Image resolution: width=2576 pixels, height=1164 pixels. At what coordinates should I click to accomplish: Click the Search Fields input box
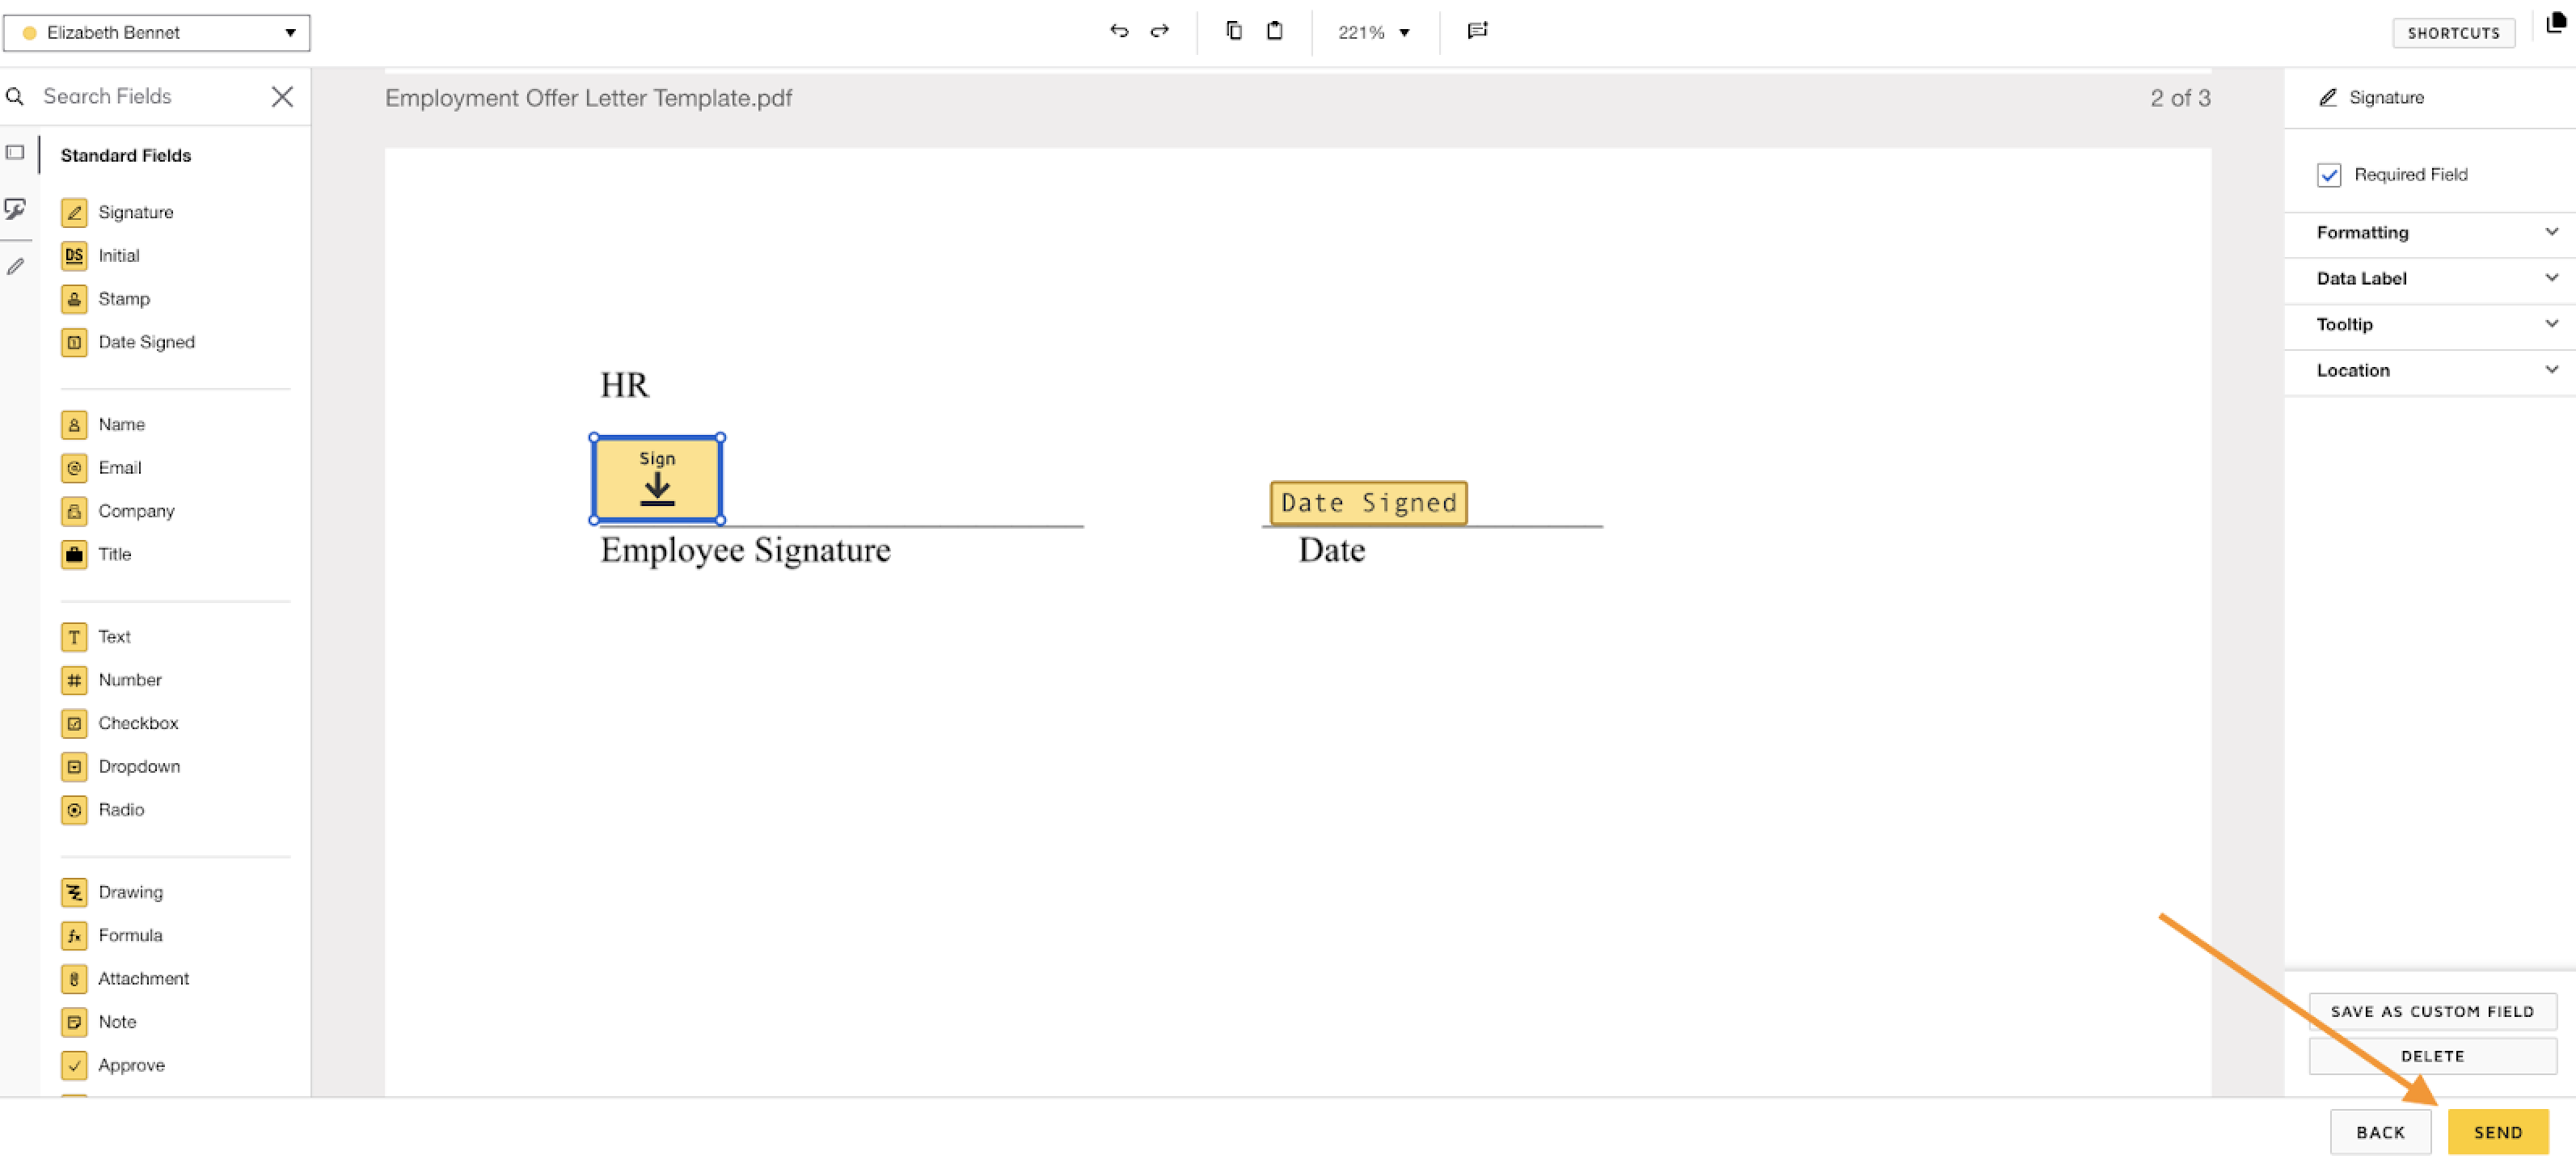click(150, 97)
